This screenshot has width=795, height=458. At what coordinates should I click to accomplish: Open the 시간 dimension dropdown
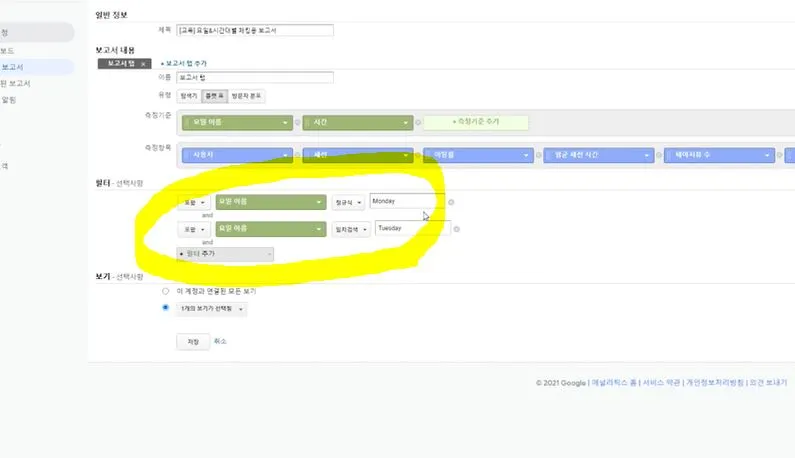pos(358,122)
